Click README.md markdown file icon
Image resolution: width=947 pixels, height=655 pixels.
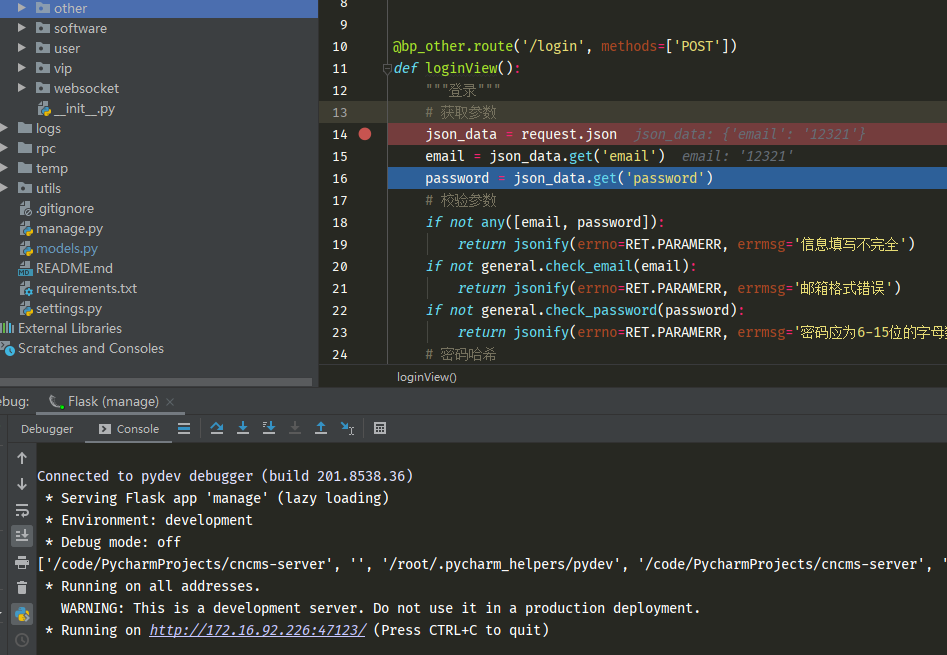pos(25,269)
